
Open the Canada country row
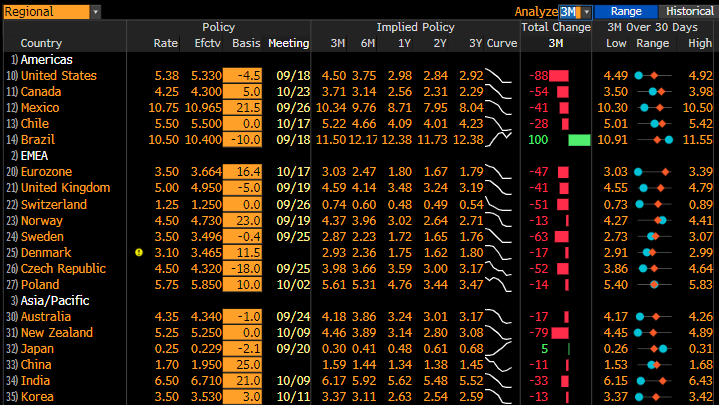(x=41, y=92)
